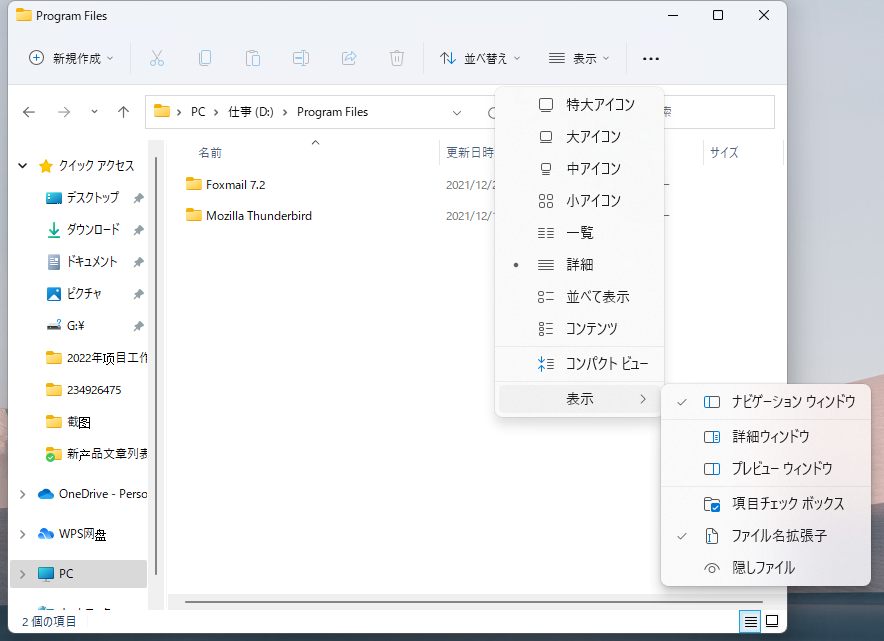Click the Copy icon on the toolbar

[204, 58]
